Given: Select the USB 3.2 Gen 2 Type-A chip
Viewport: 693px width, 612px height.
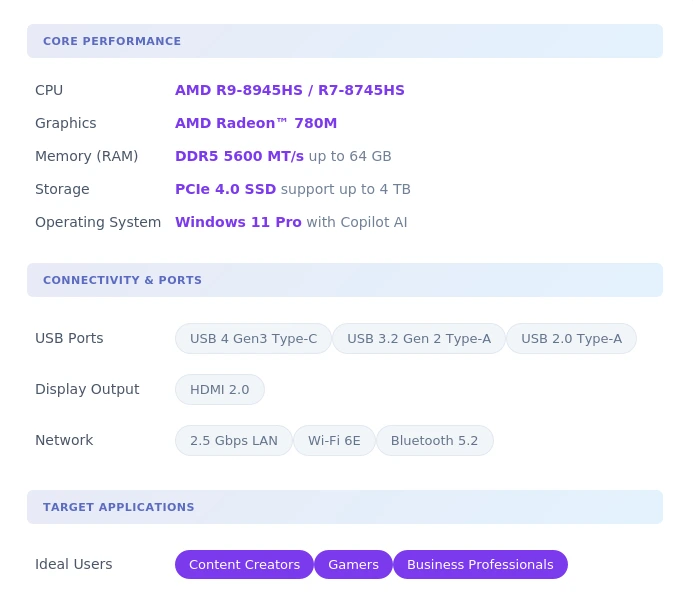Looking at the screenshot, I should point(418,338).
